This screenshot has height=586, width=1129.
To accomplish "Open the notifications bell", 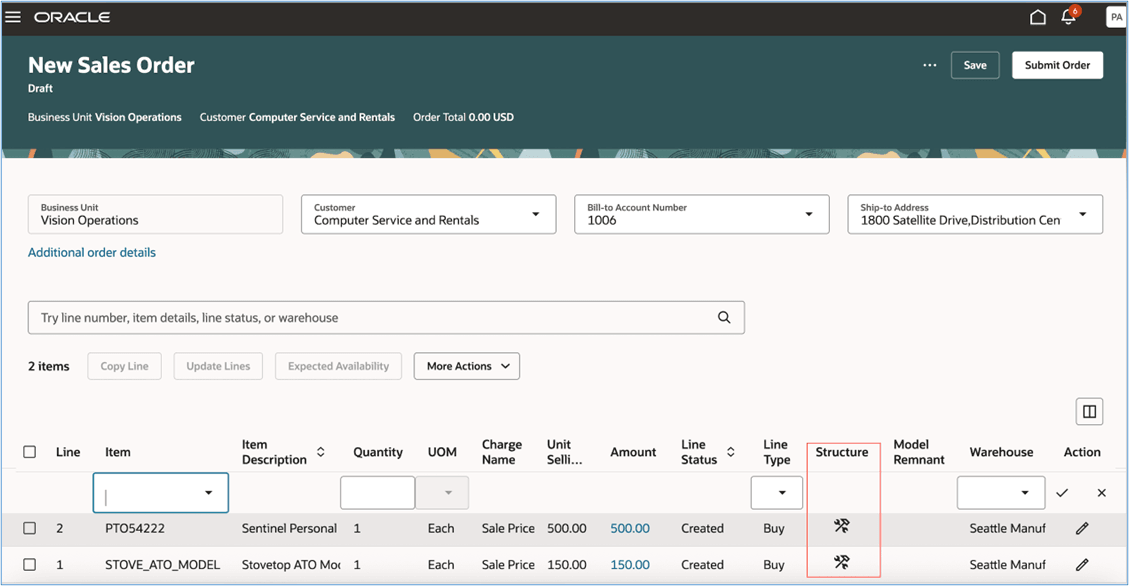I will (x=1068, y=17).
